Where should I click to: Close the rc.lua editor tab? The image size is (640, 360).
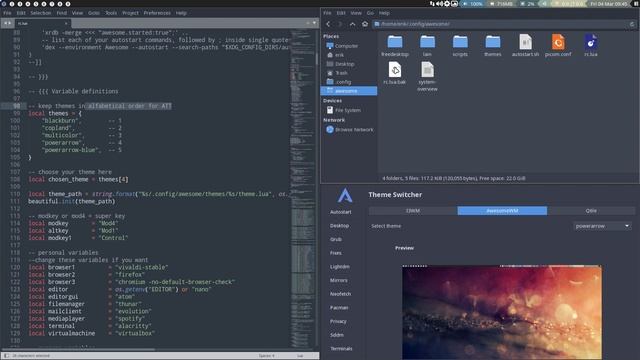(66, 23)
